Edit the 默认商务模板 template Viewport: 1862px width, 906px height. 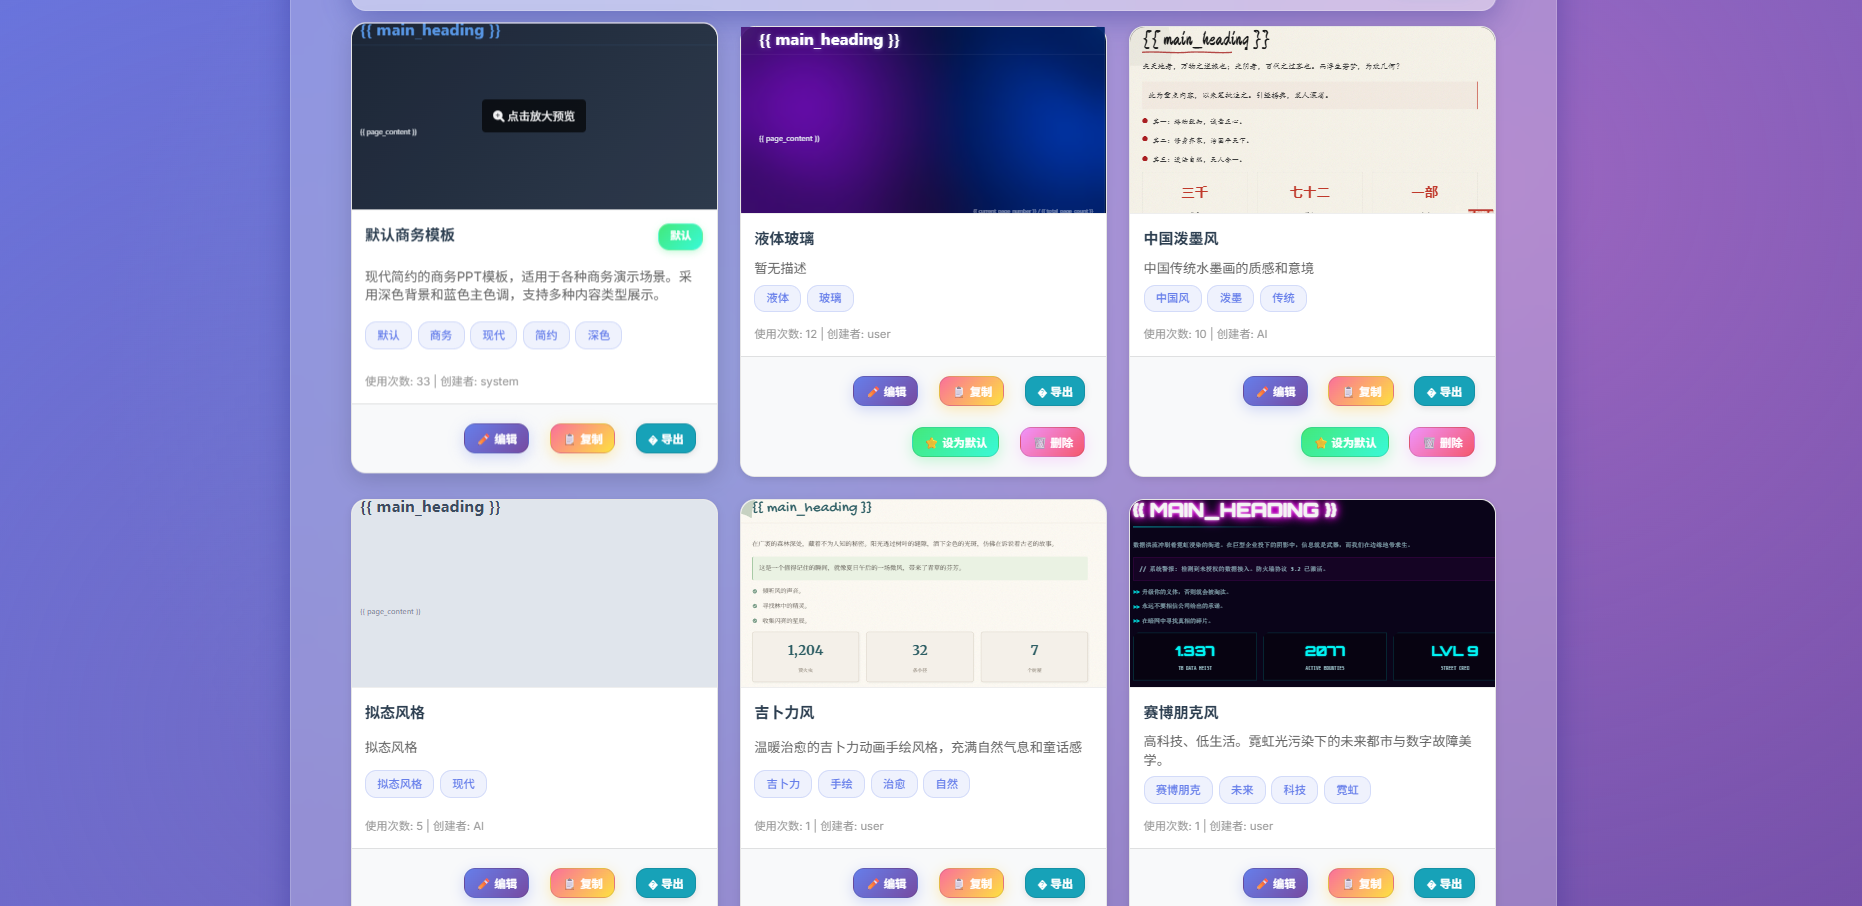coord(496,438)
